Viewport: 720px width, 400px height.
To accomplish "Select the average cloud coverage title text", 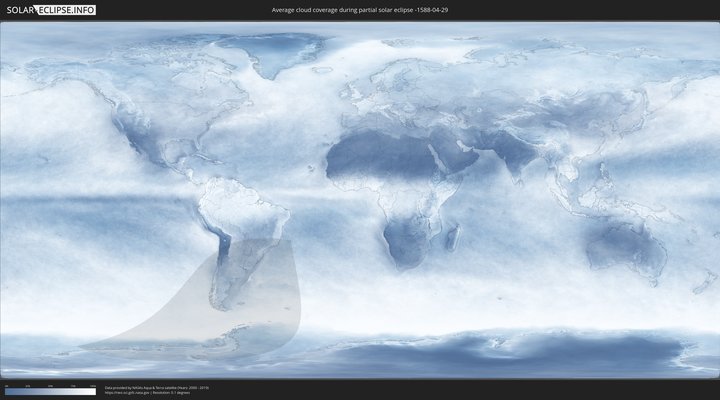I will point(359,9).
